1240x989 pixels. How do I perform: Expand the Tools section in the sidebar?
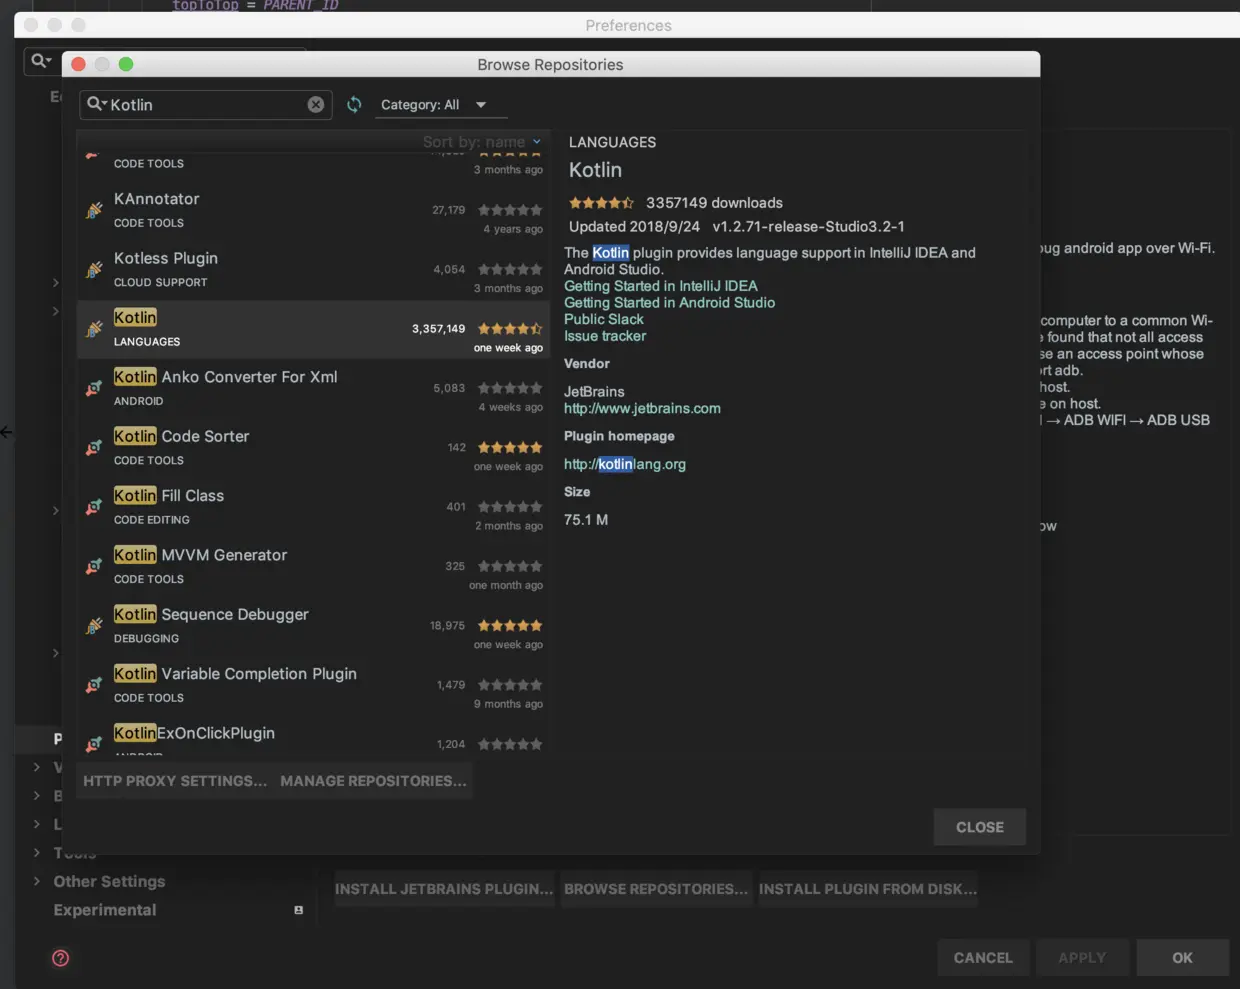click(x=35, y=853)
